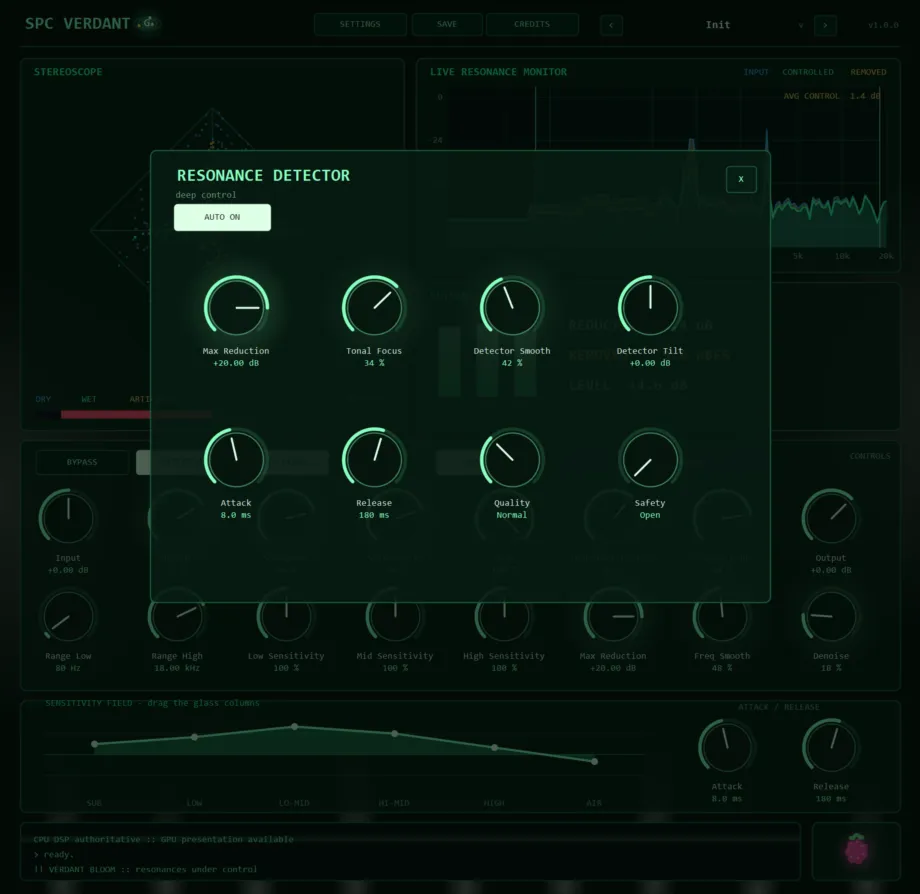Go to the previous preset with the left arrow
This screenshot has height=894, width=920.
pyautogui.click(x=611, y=25)
